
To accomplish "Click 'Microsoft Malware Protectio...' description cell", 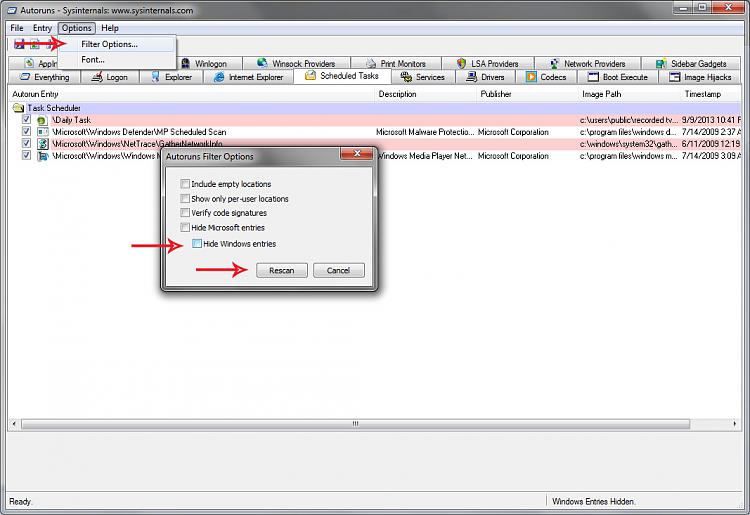I will 425,132.
